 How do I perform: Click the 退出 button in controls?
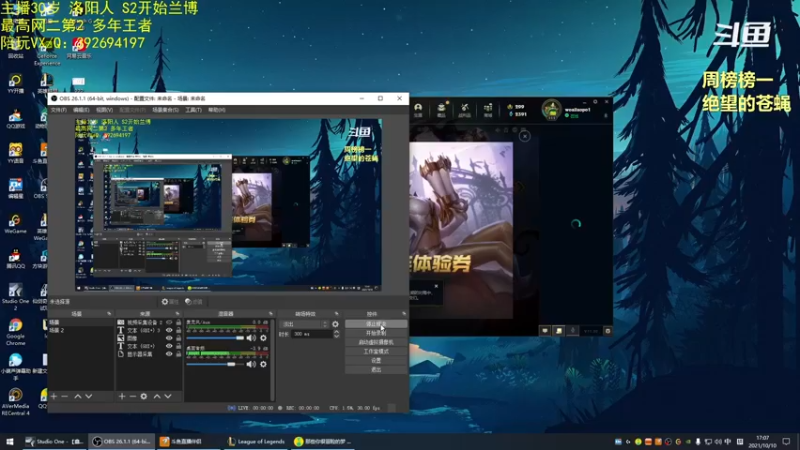[x=376, y=369]
